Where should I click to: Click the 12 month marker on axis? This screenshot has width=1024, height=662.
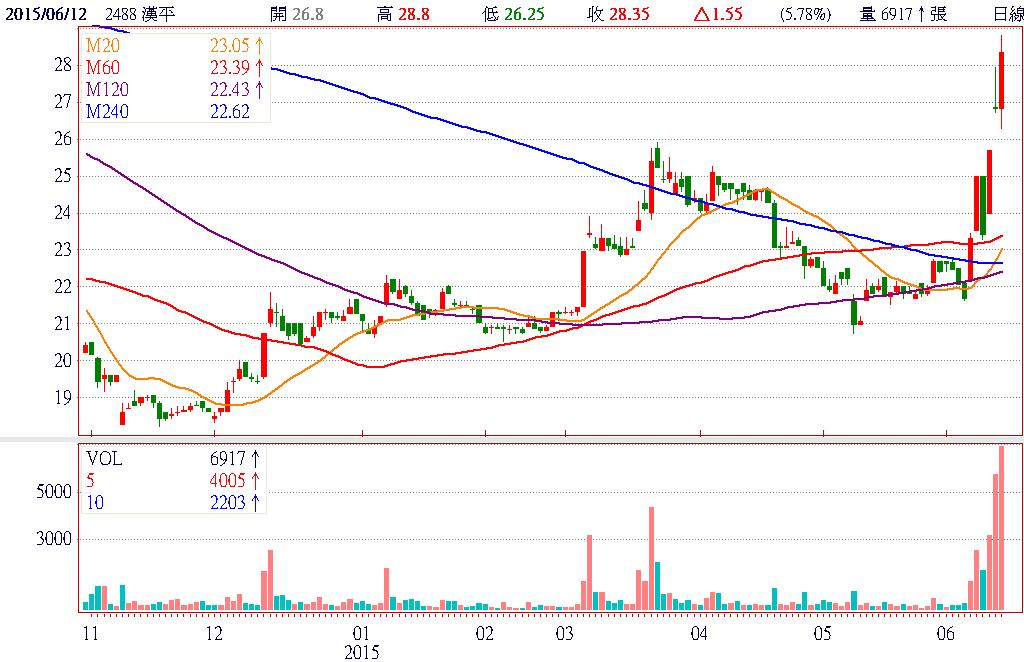(213, 634)
